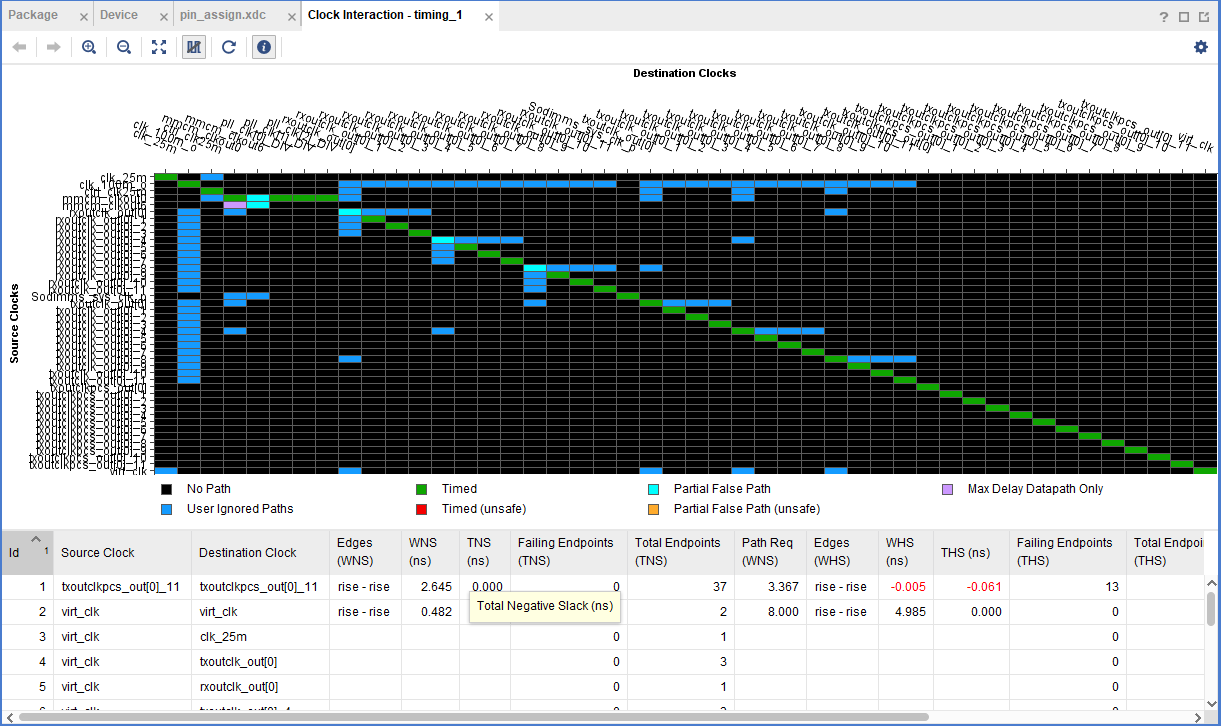
Task: Sort by the WHS (ns) column
Action: [905, 552]
